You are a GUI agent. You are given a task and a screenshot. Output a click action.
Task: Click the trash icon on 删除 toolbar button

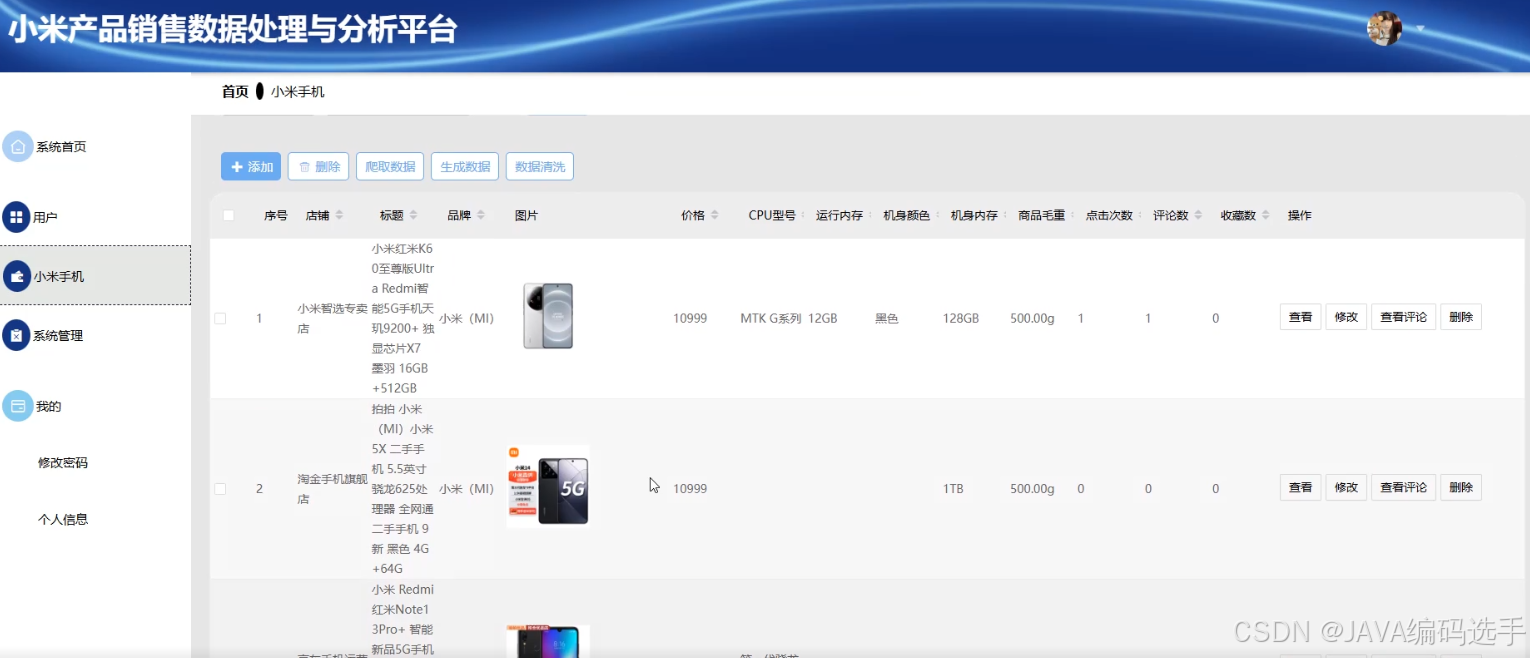tap(304, 167)
